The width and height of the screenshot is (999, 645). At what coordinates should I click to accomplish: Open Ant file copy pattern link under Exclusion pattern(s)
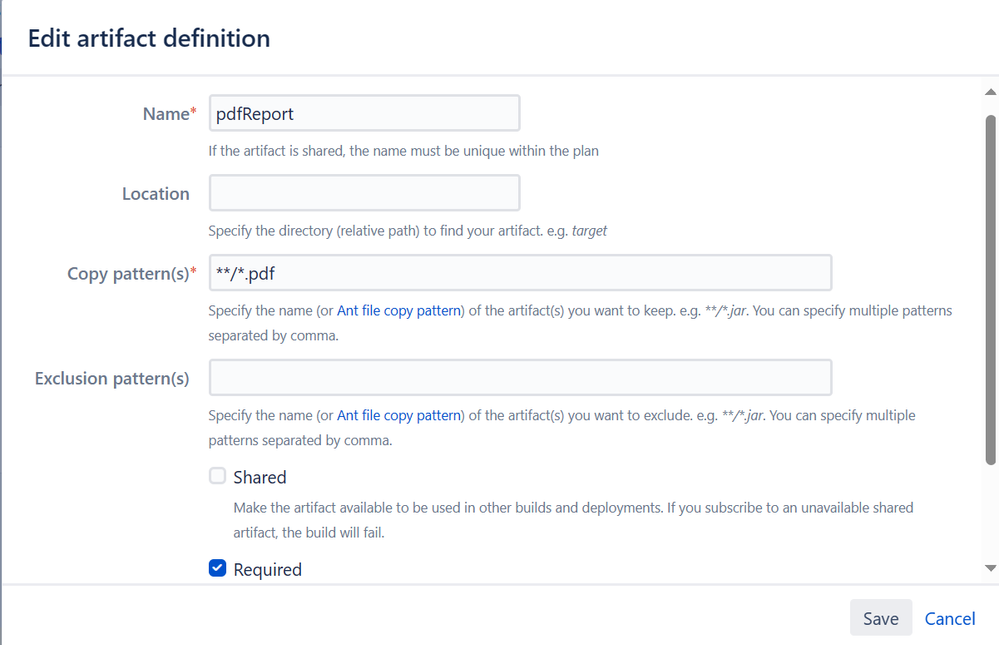[399, 415]
